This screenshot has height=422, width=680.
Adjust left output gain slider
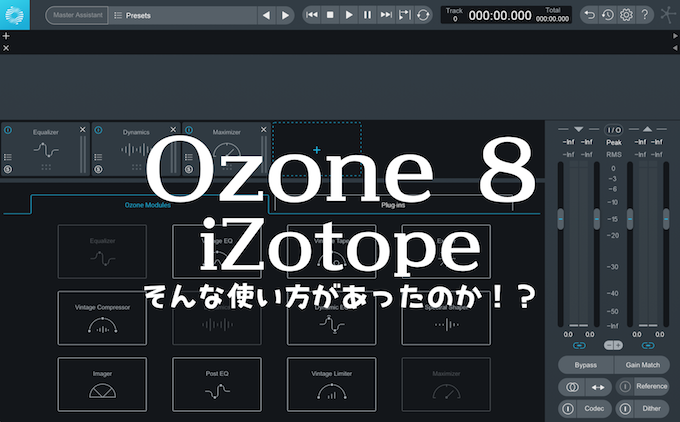(x=630, y=219)
